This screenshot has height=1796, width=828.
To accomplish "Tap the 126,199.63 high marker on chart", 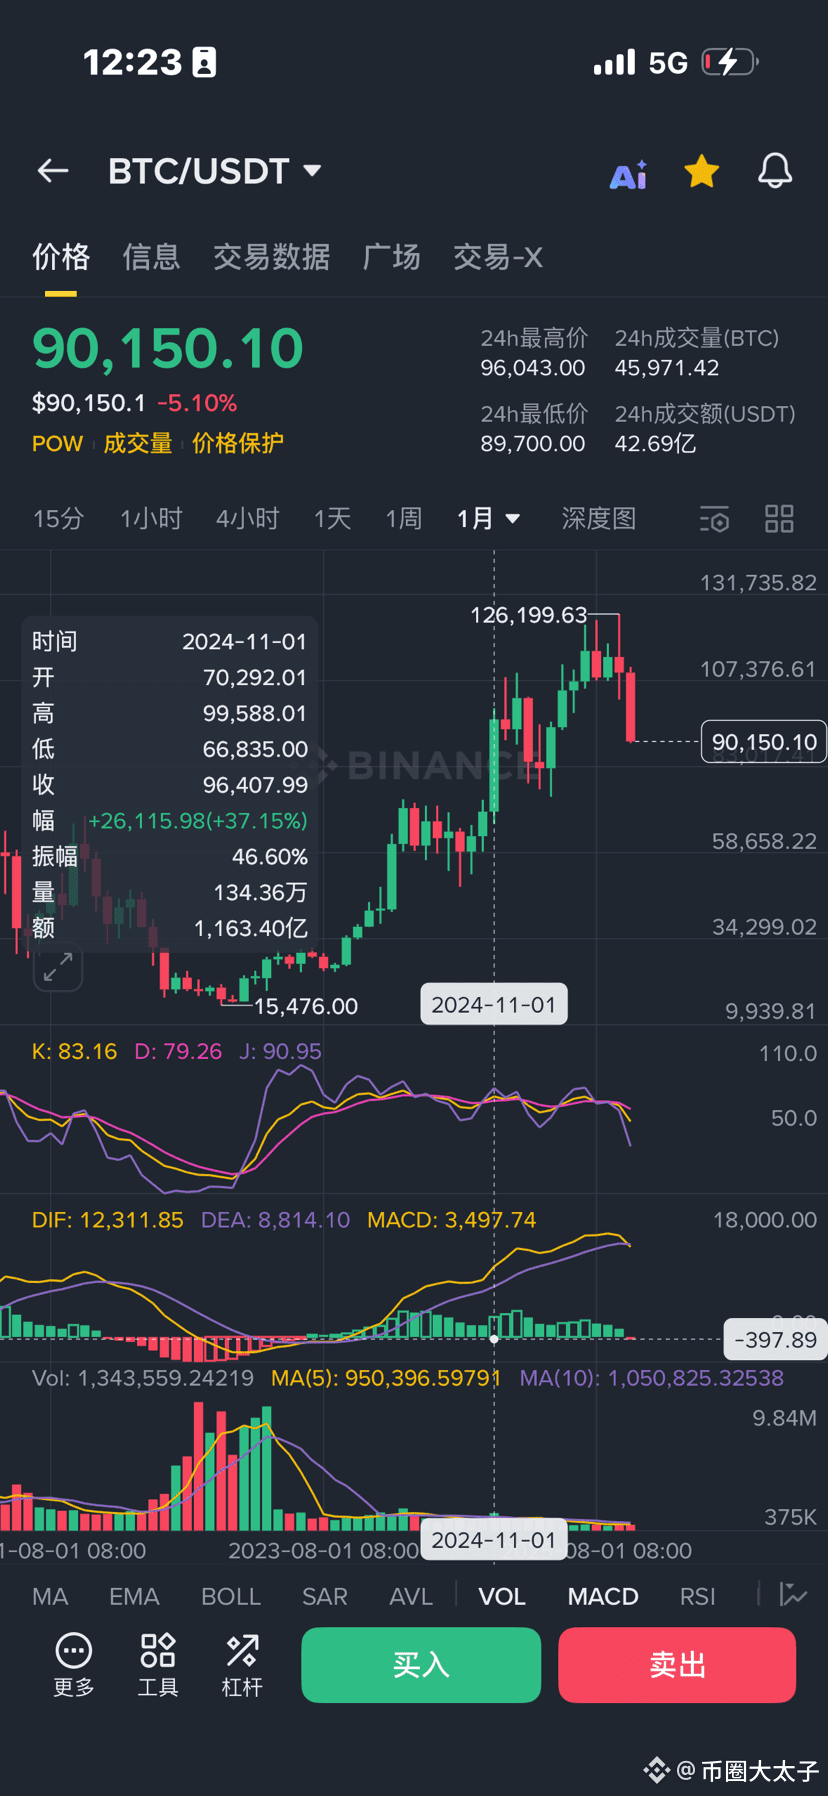I will point(529,615).
